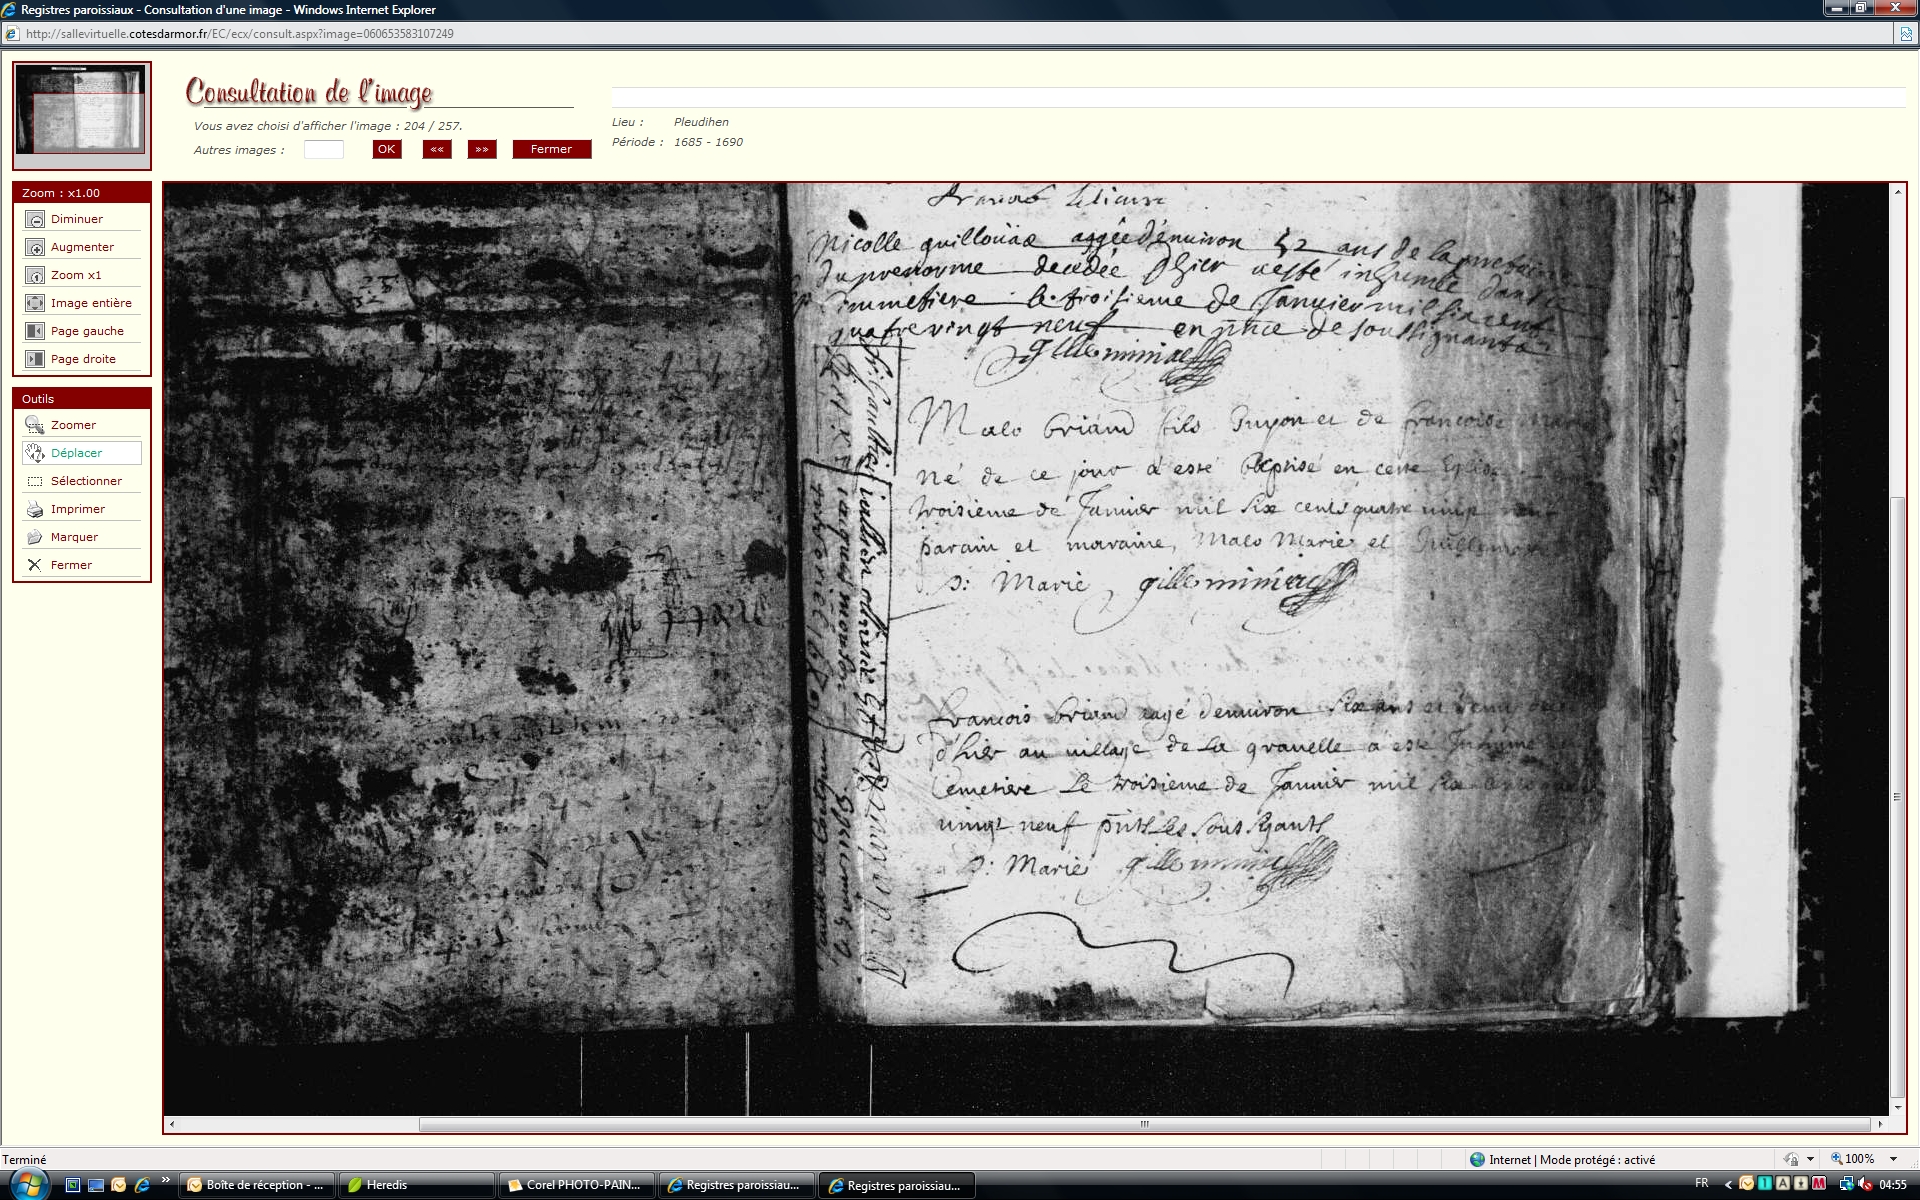The height and width of the screenshot is (1200, 1920).
Task: Select the Zoomer magnifier tool
Action: (35, 425)
